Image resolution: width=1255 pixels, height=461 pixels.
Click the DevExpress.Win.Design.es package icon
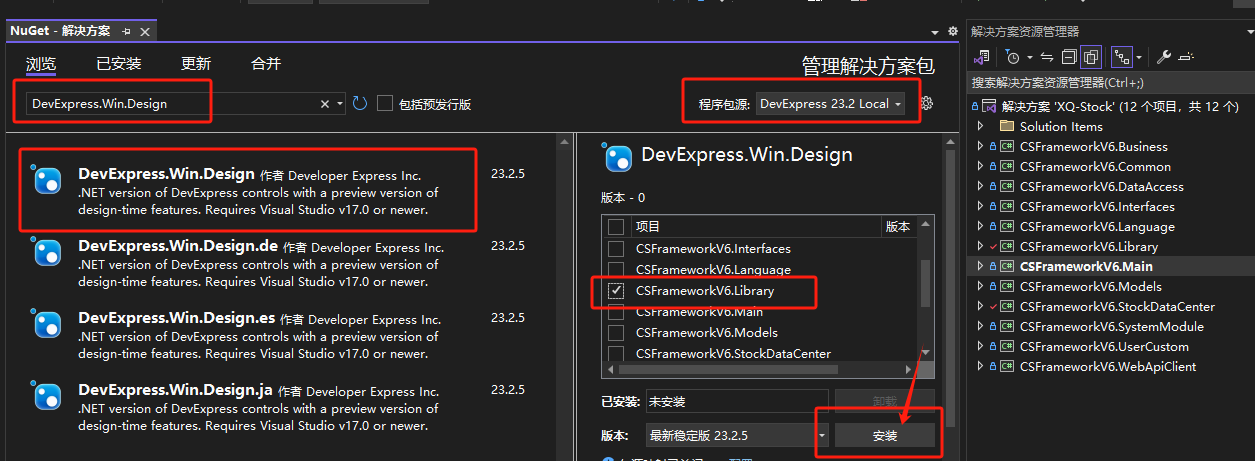click(x=48, y=325)
